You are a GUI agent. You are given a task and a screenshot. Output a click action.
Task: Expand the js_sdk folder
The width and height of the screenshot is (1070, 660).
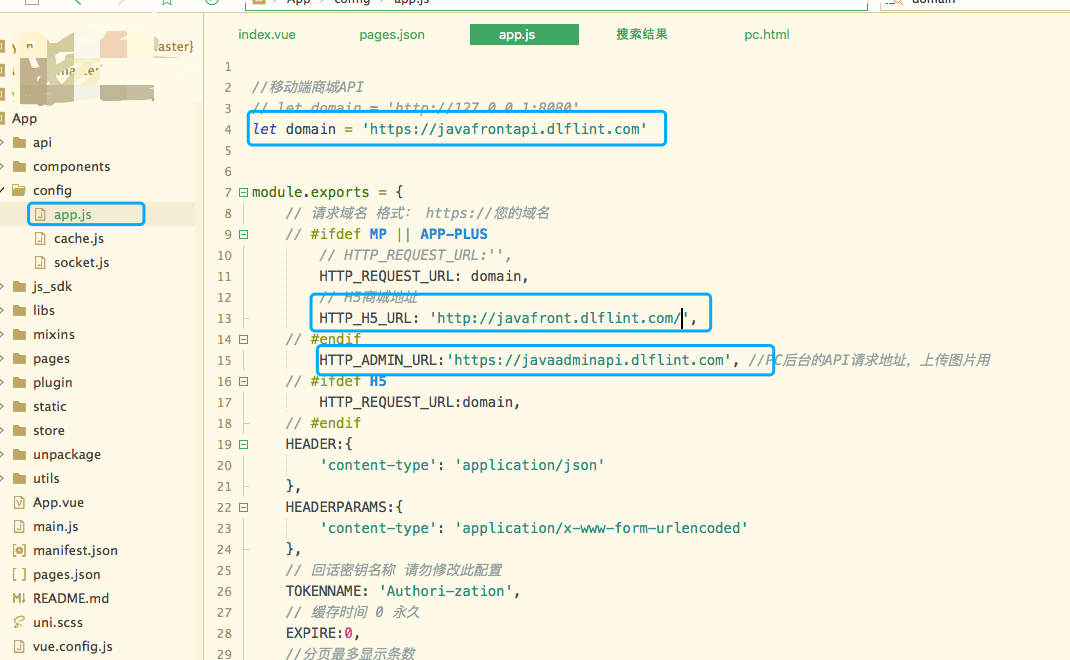click(x=3, y=286)
